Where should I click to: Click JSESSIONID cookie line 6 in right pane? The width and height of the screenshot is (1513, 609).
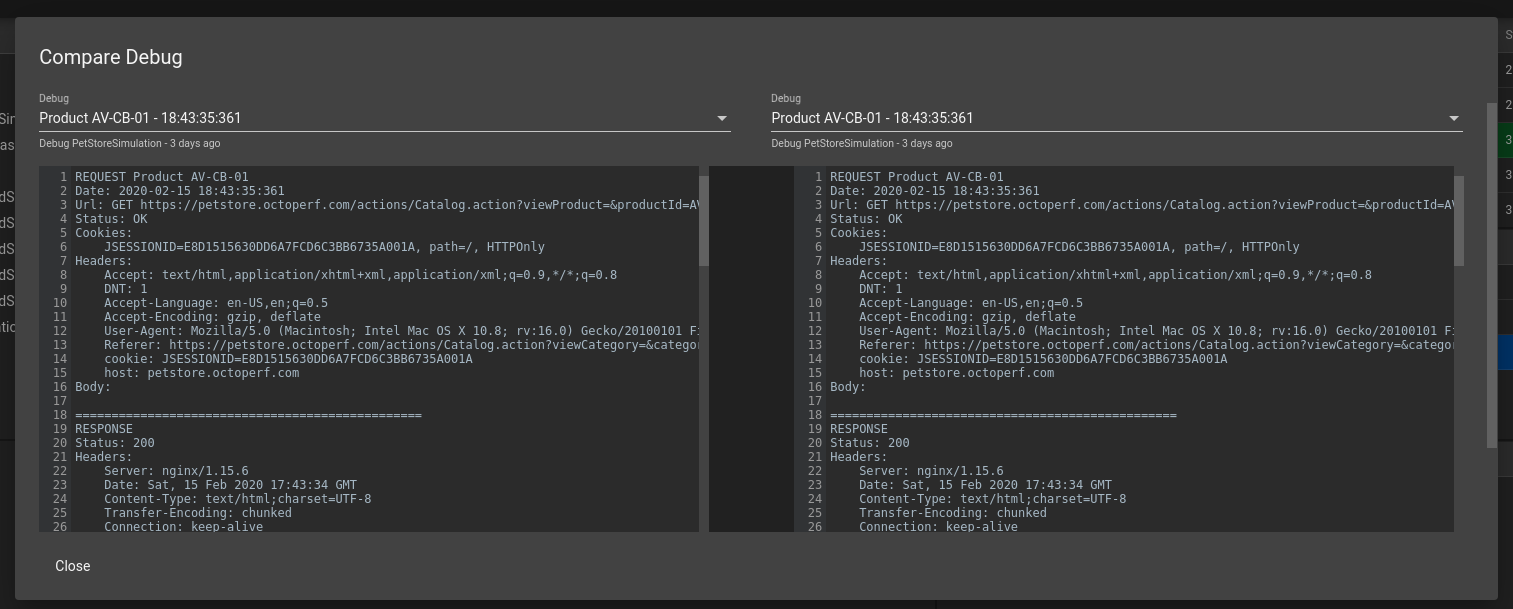pyautogui.click(x=1079, y=247)
